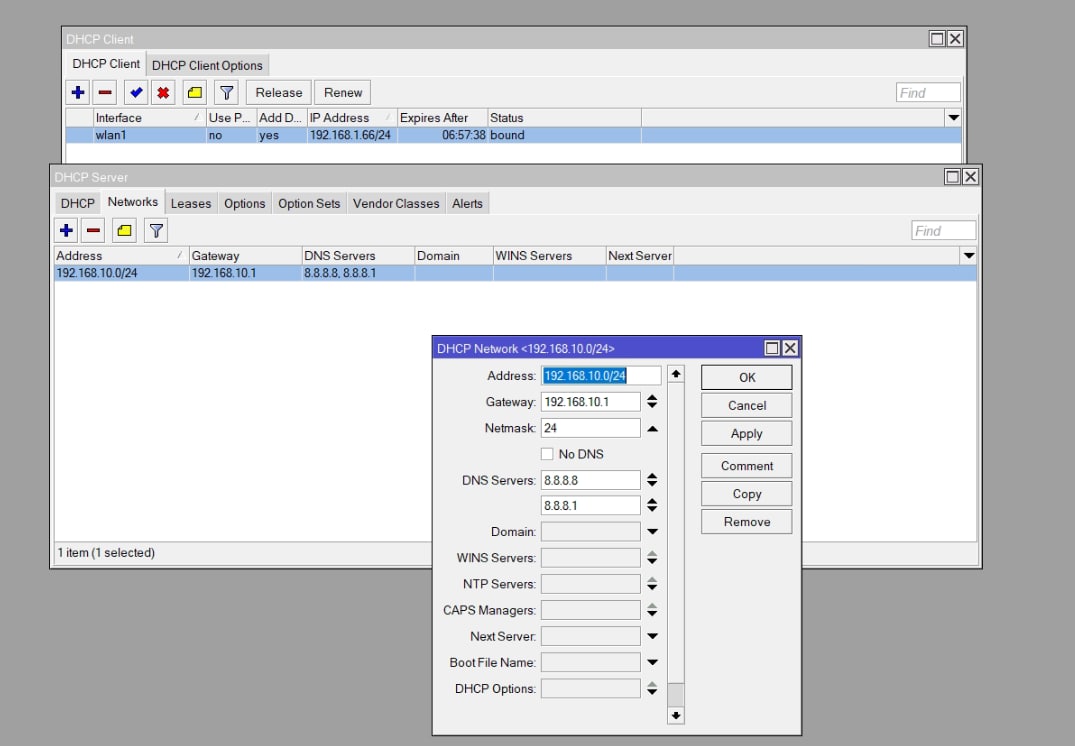Open filter funnel in DHCP Client toolbar
This screenshot has width=1075, height=746.
tap(226, 93)
